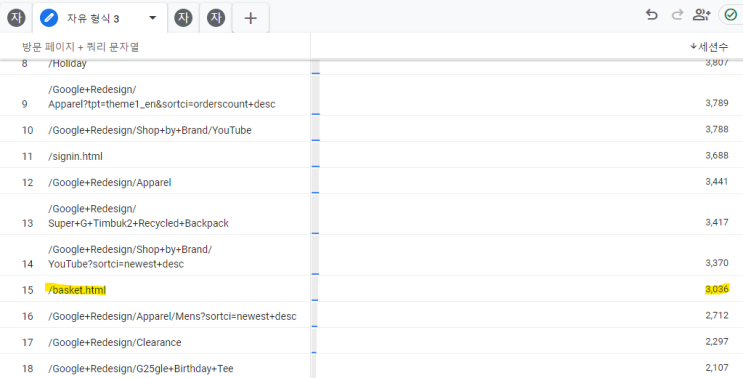This screenshot has height=378, width=743.
Task: Click the 3,688 sessions value
Action: click(x=716, y=155)
